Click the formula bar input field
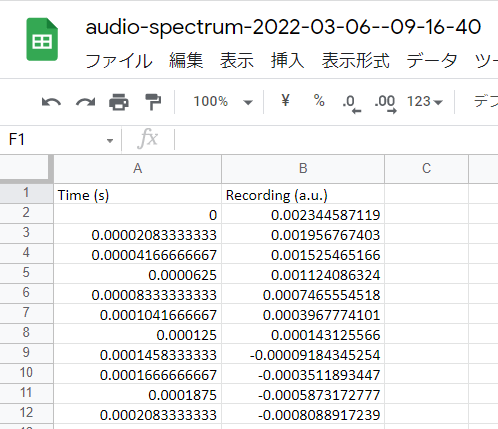Viewport: 498px width, 429px height. pos(336,139)
